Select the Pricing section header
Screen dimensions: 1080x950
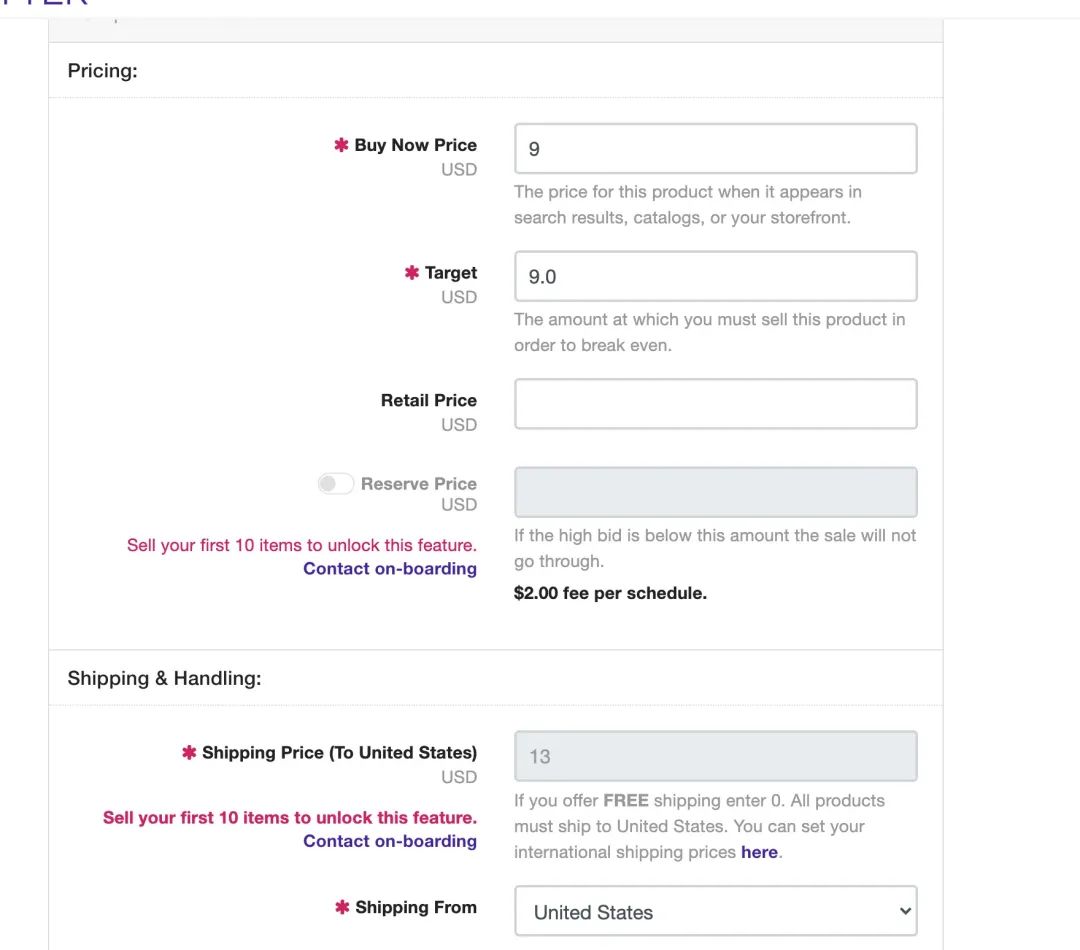[102, 71]
